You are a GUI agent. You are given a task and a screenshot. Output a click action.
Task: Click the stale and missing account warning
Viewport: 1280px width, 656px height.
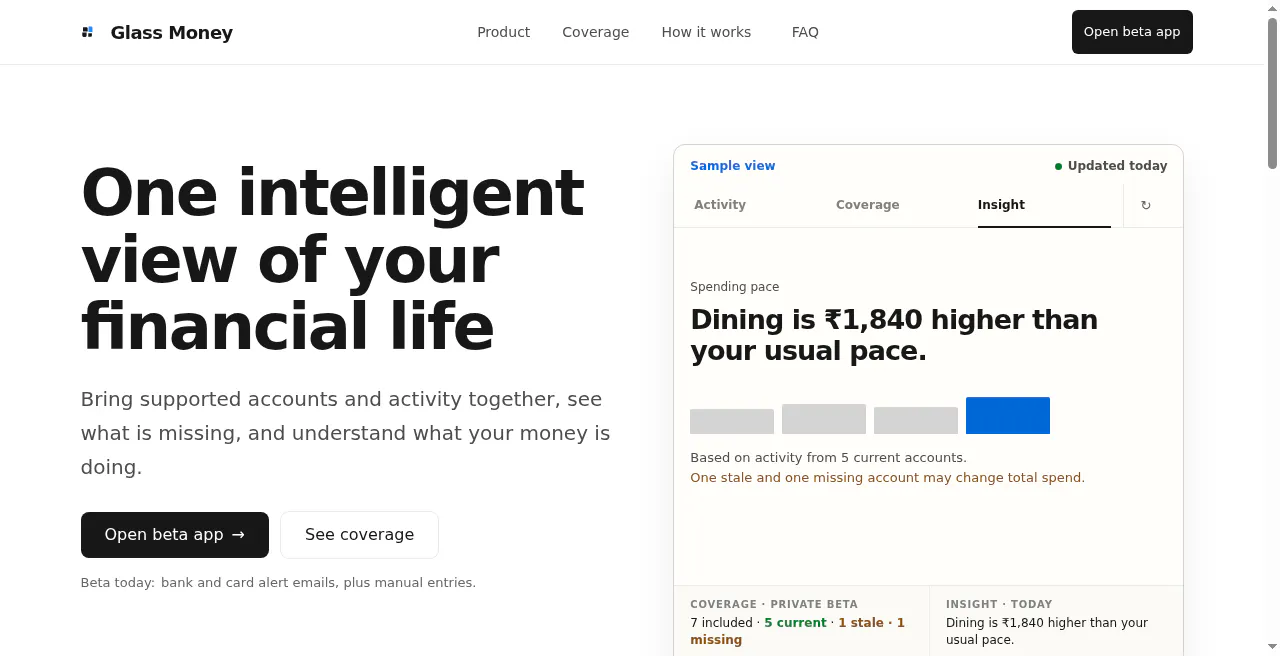[x=887, y=478]
